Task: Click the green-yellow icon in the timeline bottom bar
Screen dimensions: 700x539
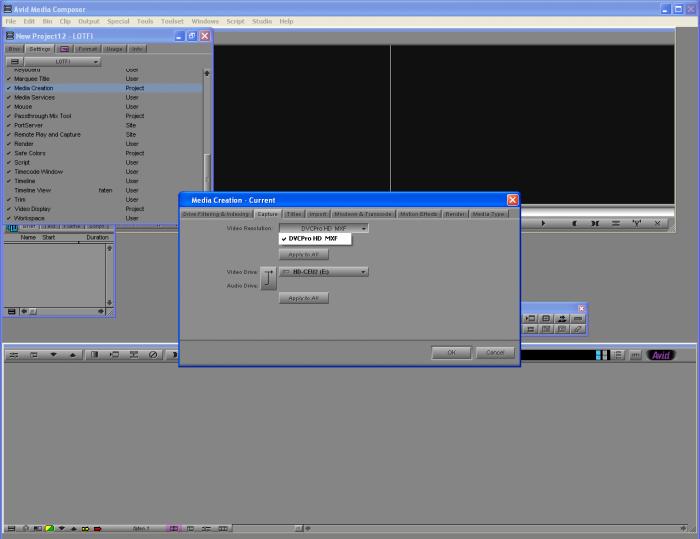Action: pos(49,529)
